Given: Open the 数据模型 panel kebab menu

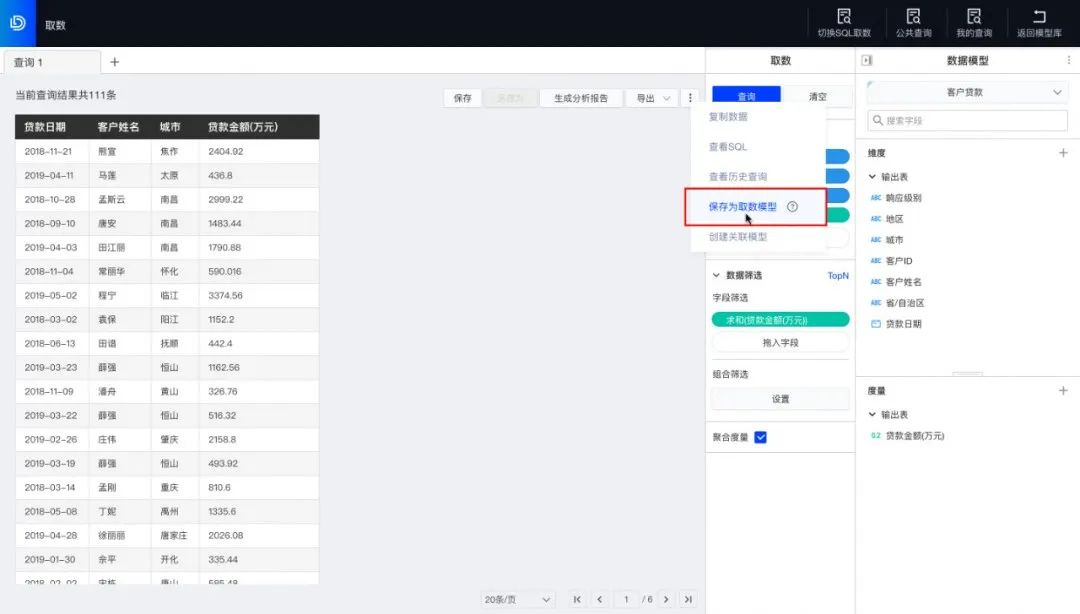Looking at the screenshot, I should pyautogui.click(x=1068, y=61).
